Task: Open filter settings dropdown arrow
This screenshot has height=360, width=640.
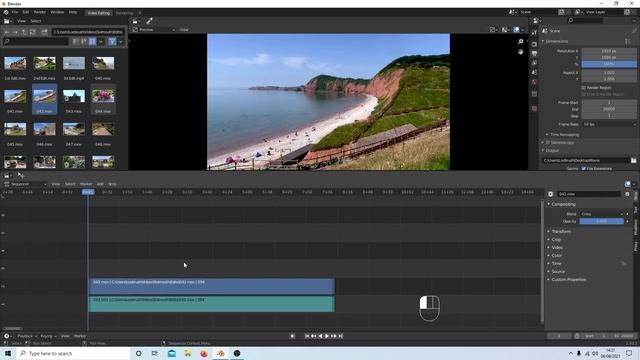Action: click(x=120, y=41)
